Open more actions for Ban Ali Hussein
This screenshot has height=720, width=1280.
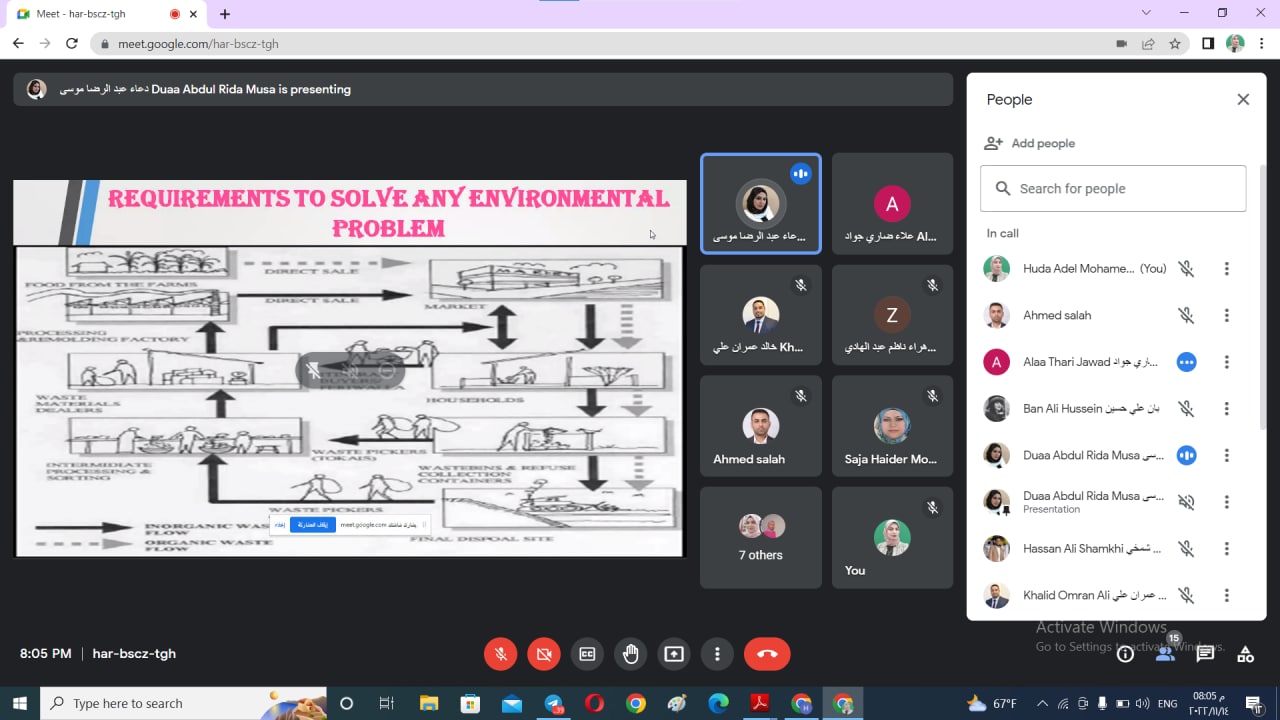coord(1226,408)
